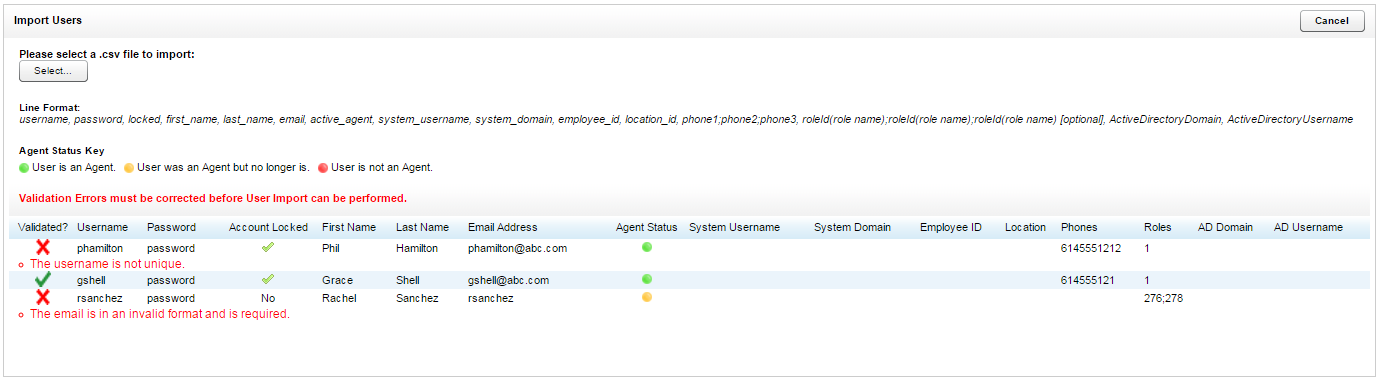Click first name Grace

337,280
